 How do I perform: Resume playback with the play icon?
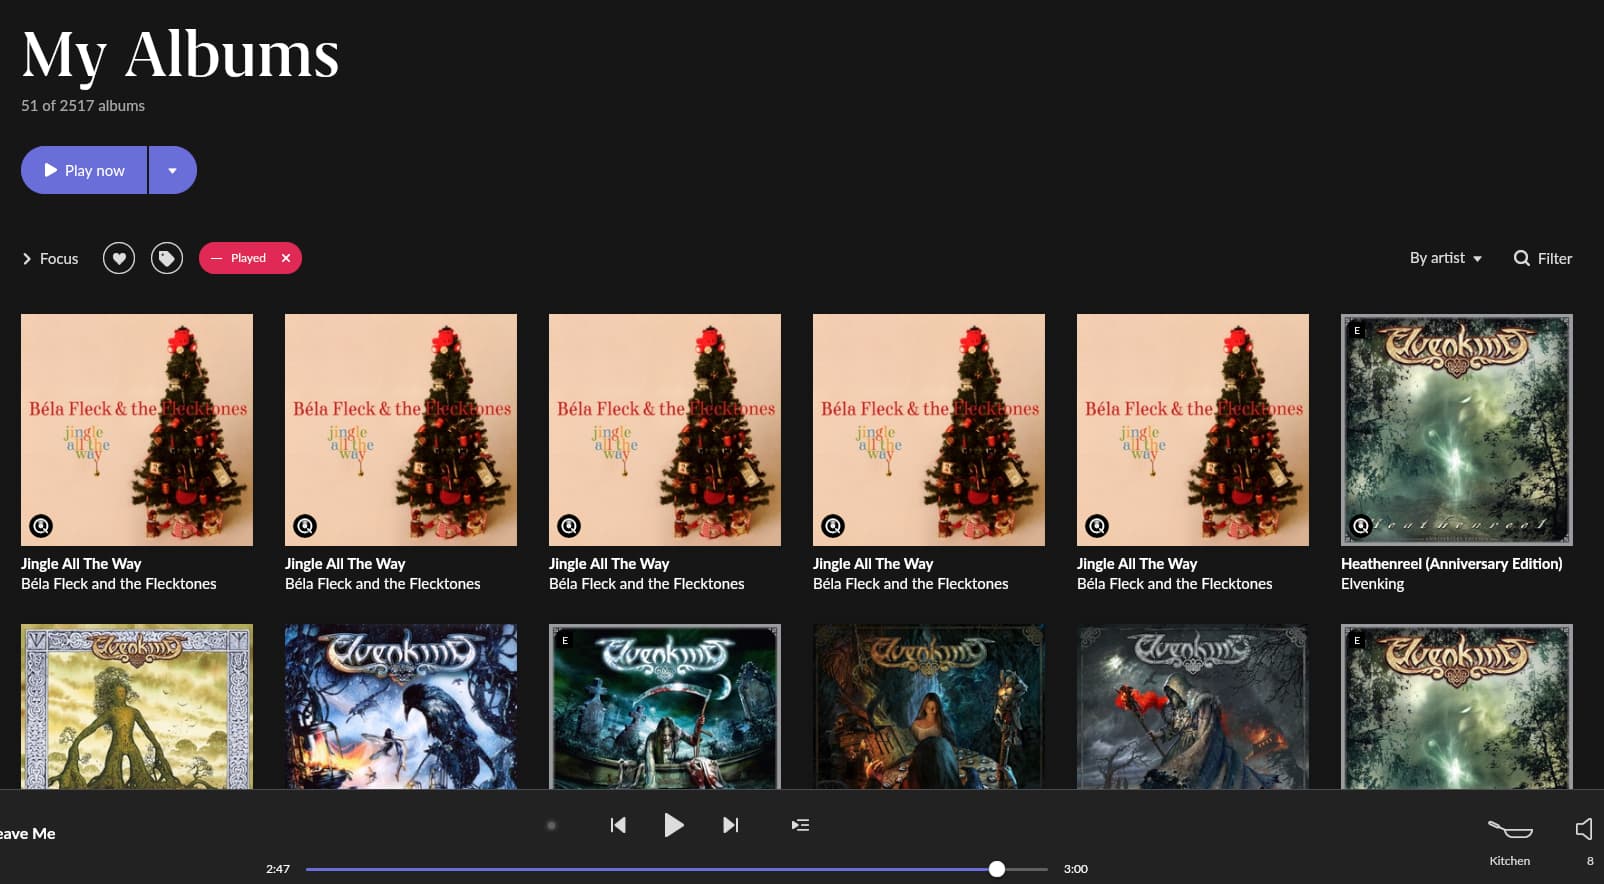click(674, 825)
